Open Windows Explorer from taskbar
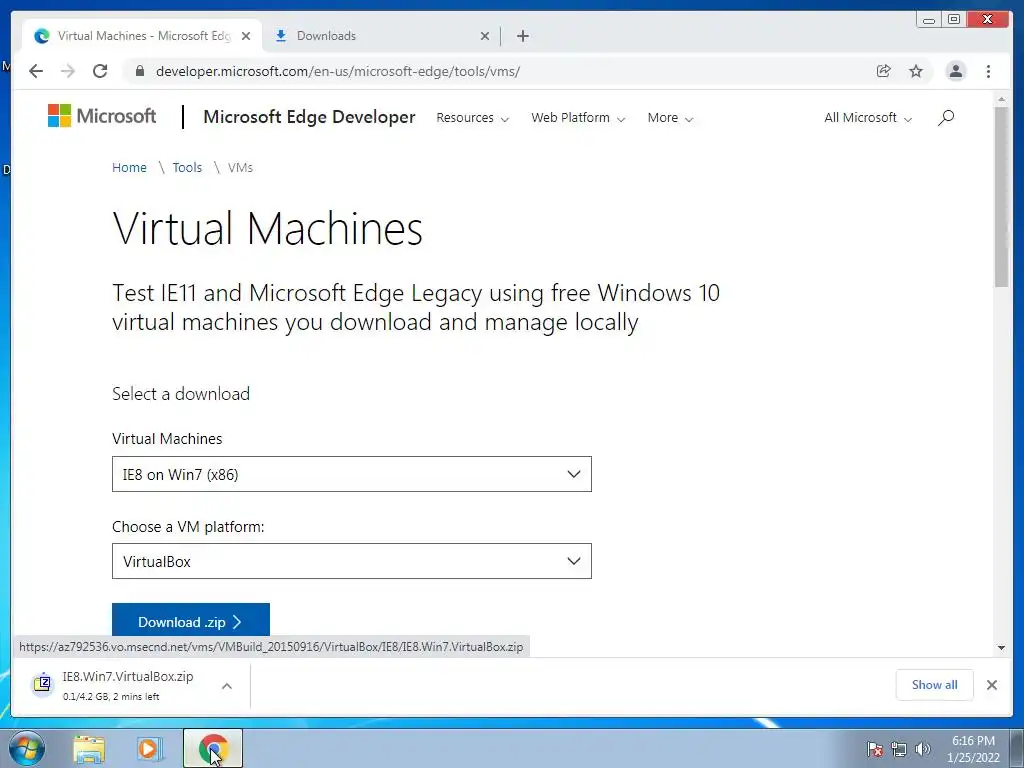Screen dimensions: 1024x768 [x=89, y=749]
